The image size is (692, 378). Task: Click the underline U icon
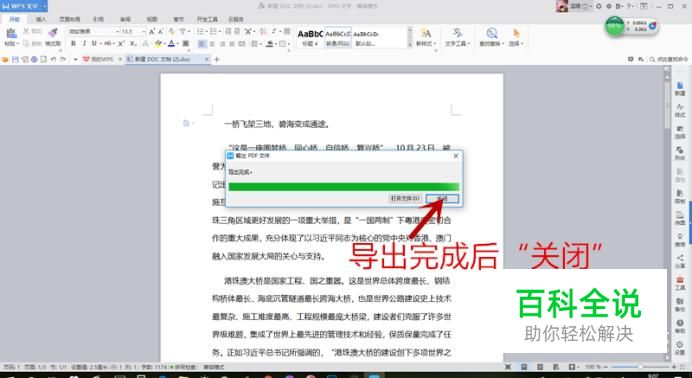click(94, 44)
